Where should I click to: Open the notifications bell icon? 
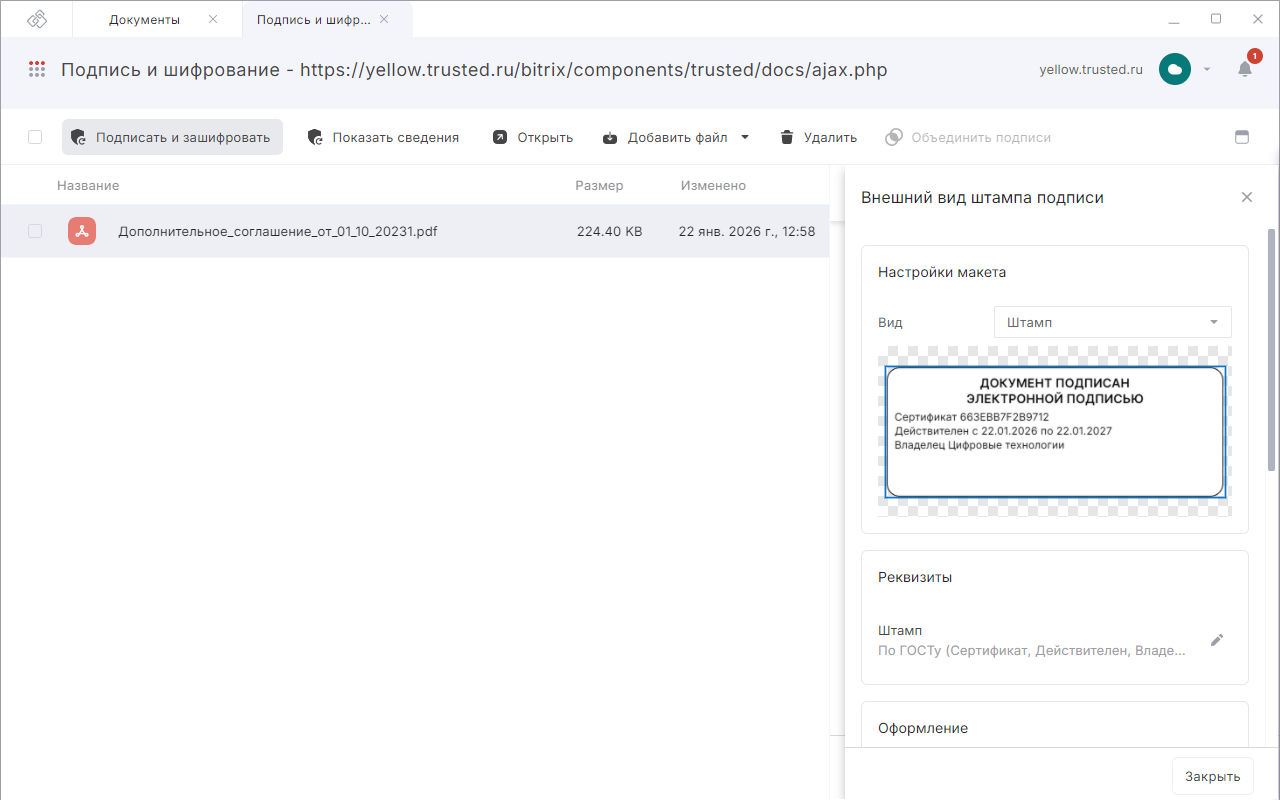coord(1244,69)
